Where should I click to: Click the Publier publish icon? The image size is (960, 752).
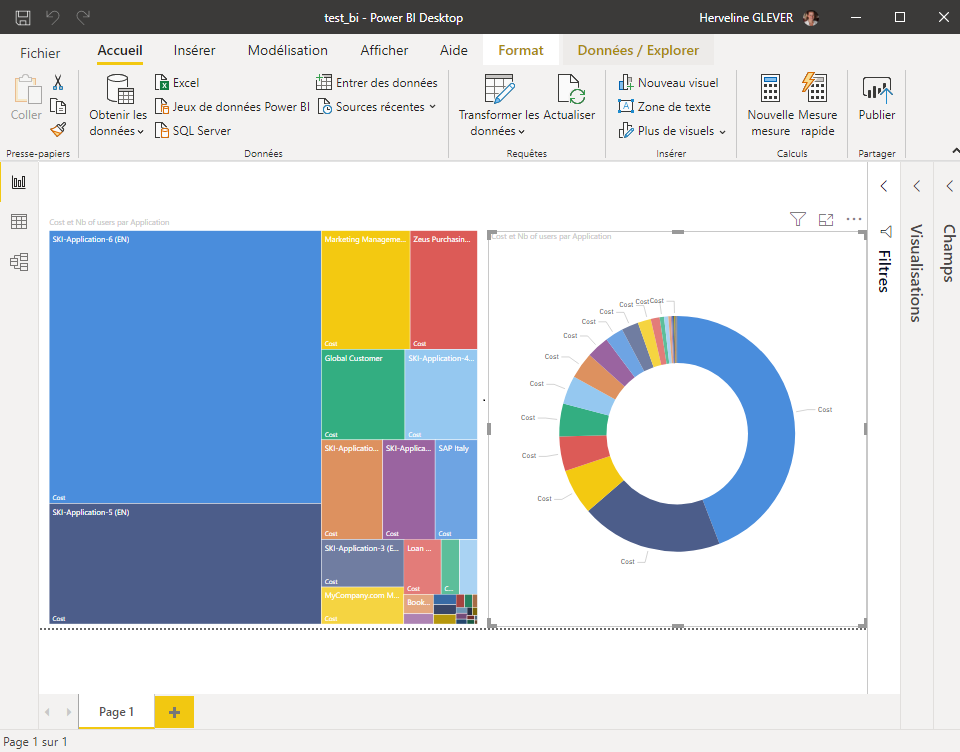[x=876, y=90]
